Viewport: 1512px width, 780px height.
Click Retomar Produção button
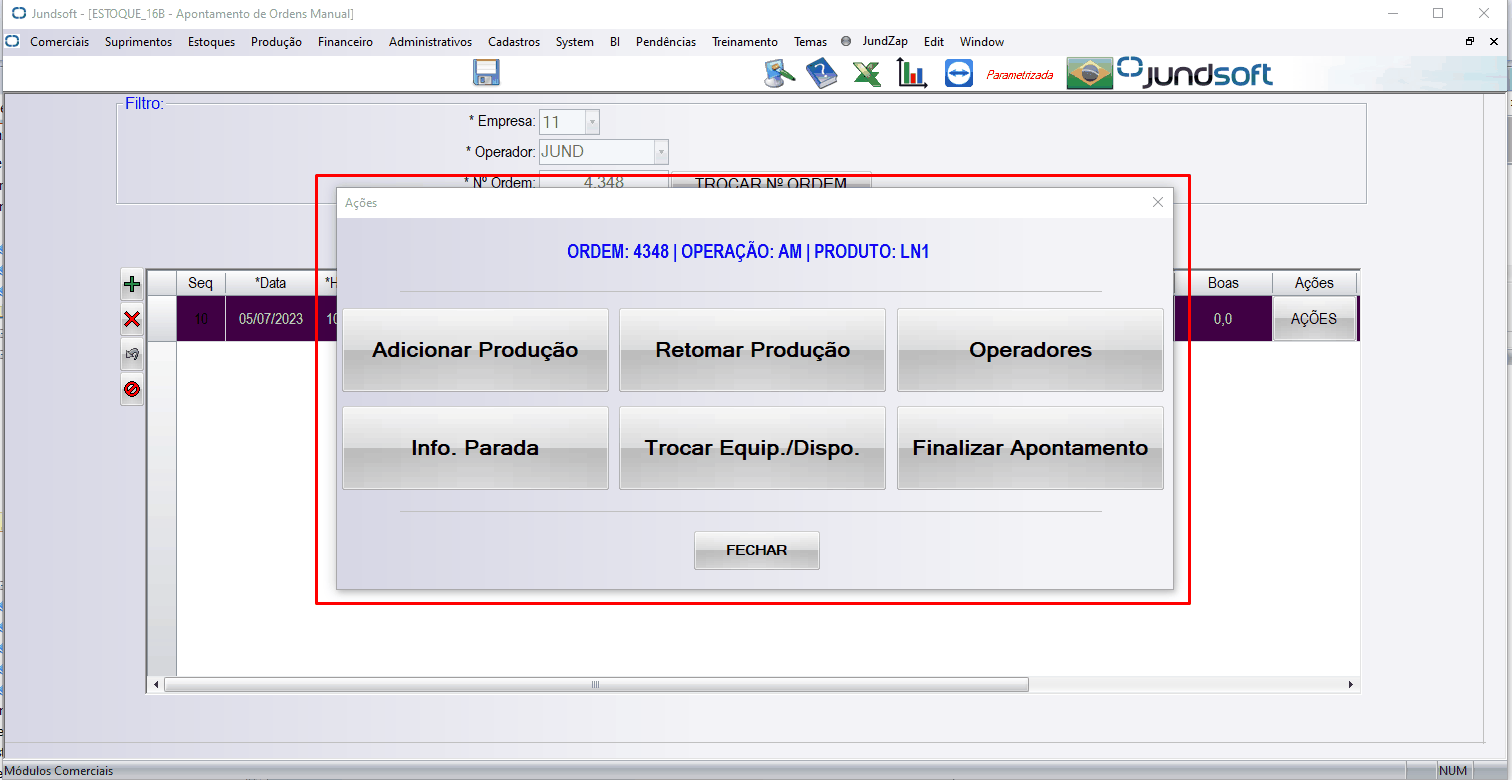[x=752, y=350]
